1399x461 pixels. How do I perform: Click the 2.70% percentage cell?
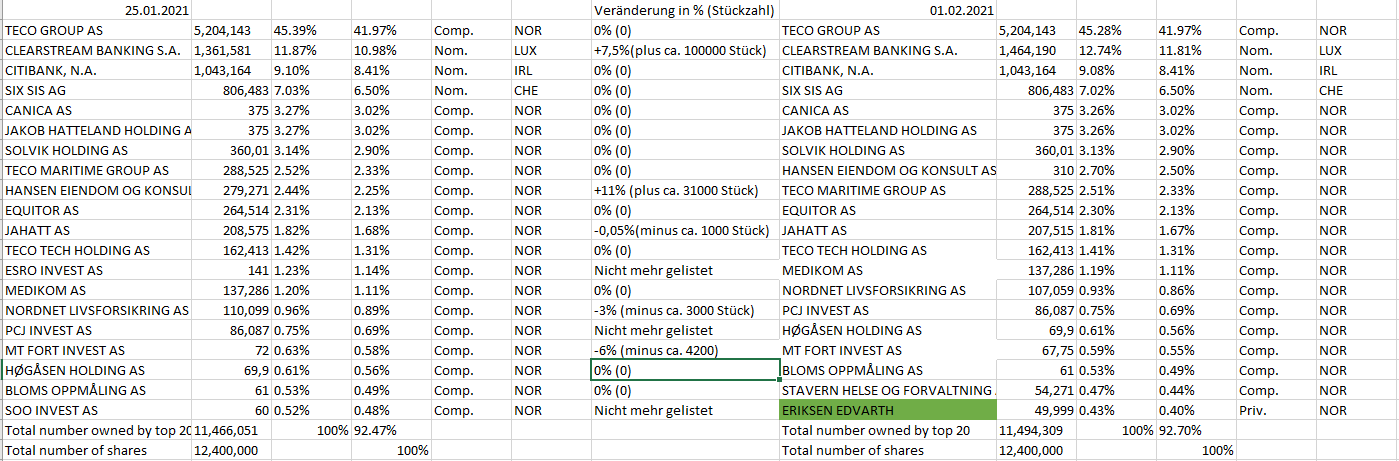tap(1115, 171)
